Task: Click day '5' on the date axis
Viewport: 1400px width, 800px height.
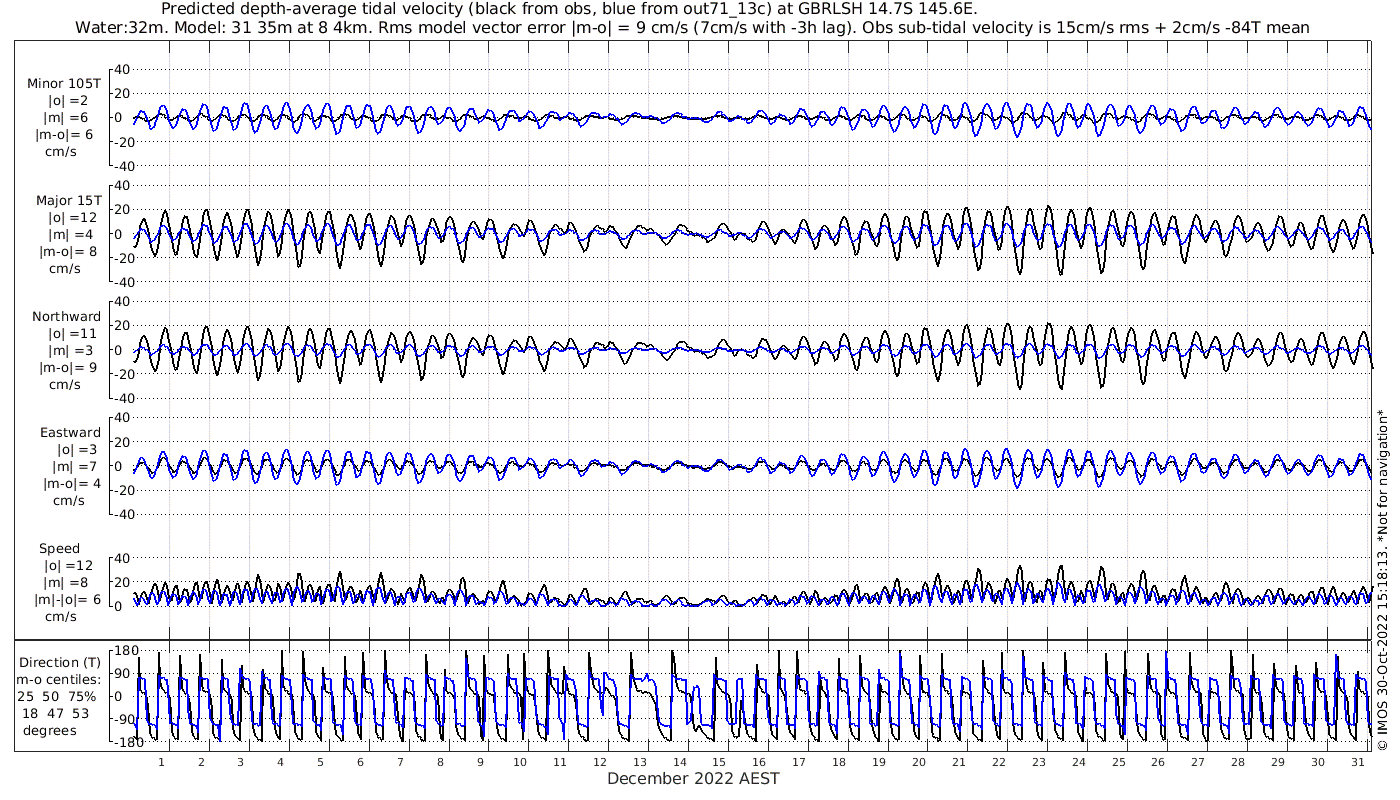Action: click(320, 762)
